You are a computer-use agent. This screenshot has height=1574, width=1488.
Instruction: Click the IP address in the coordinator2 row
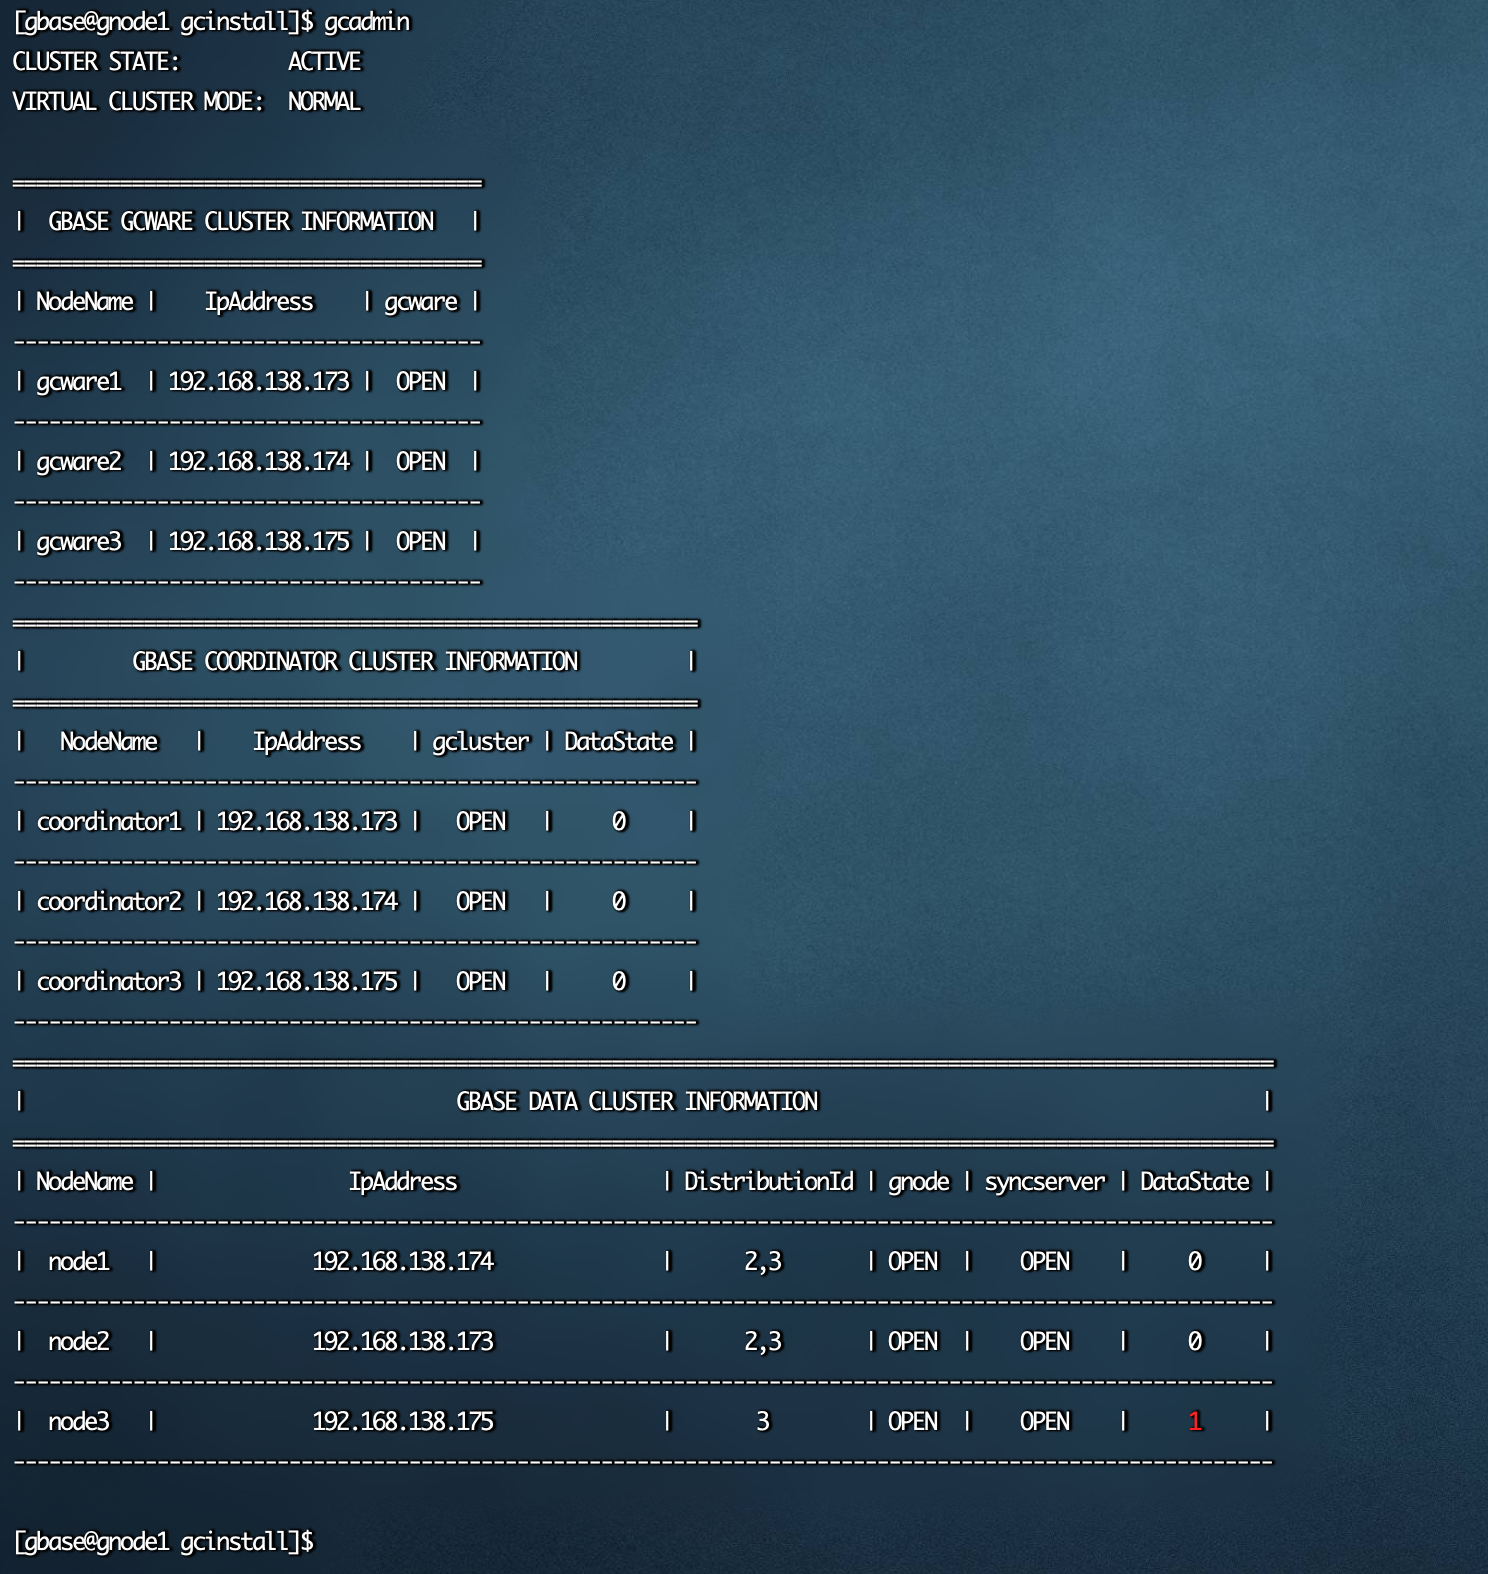click(307, 902)
